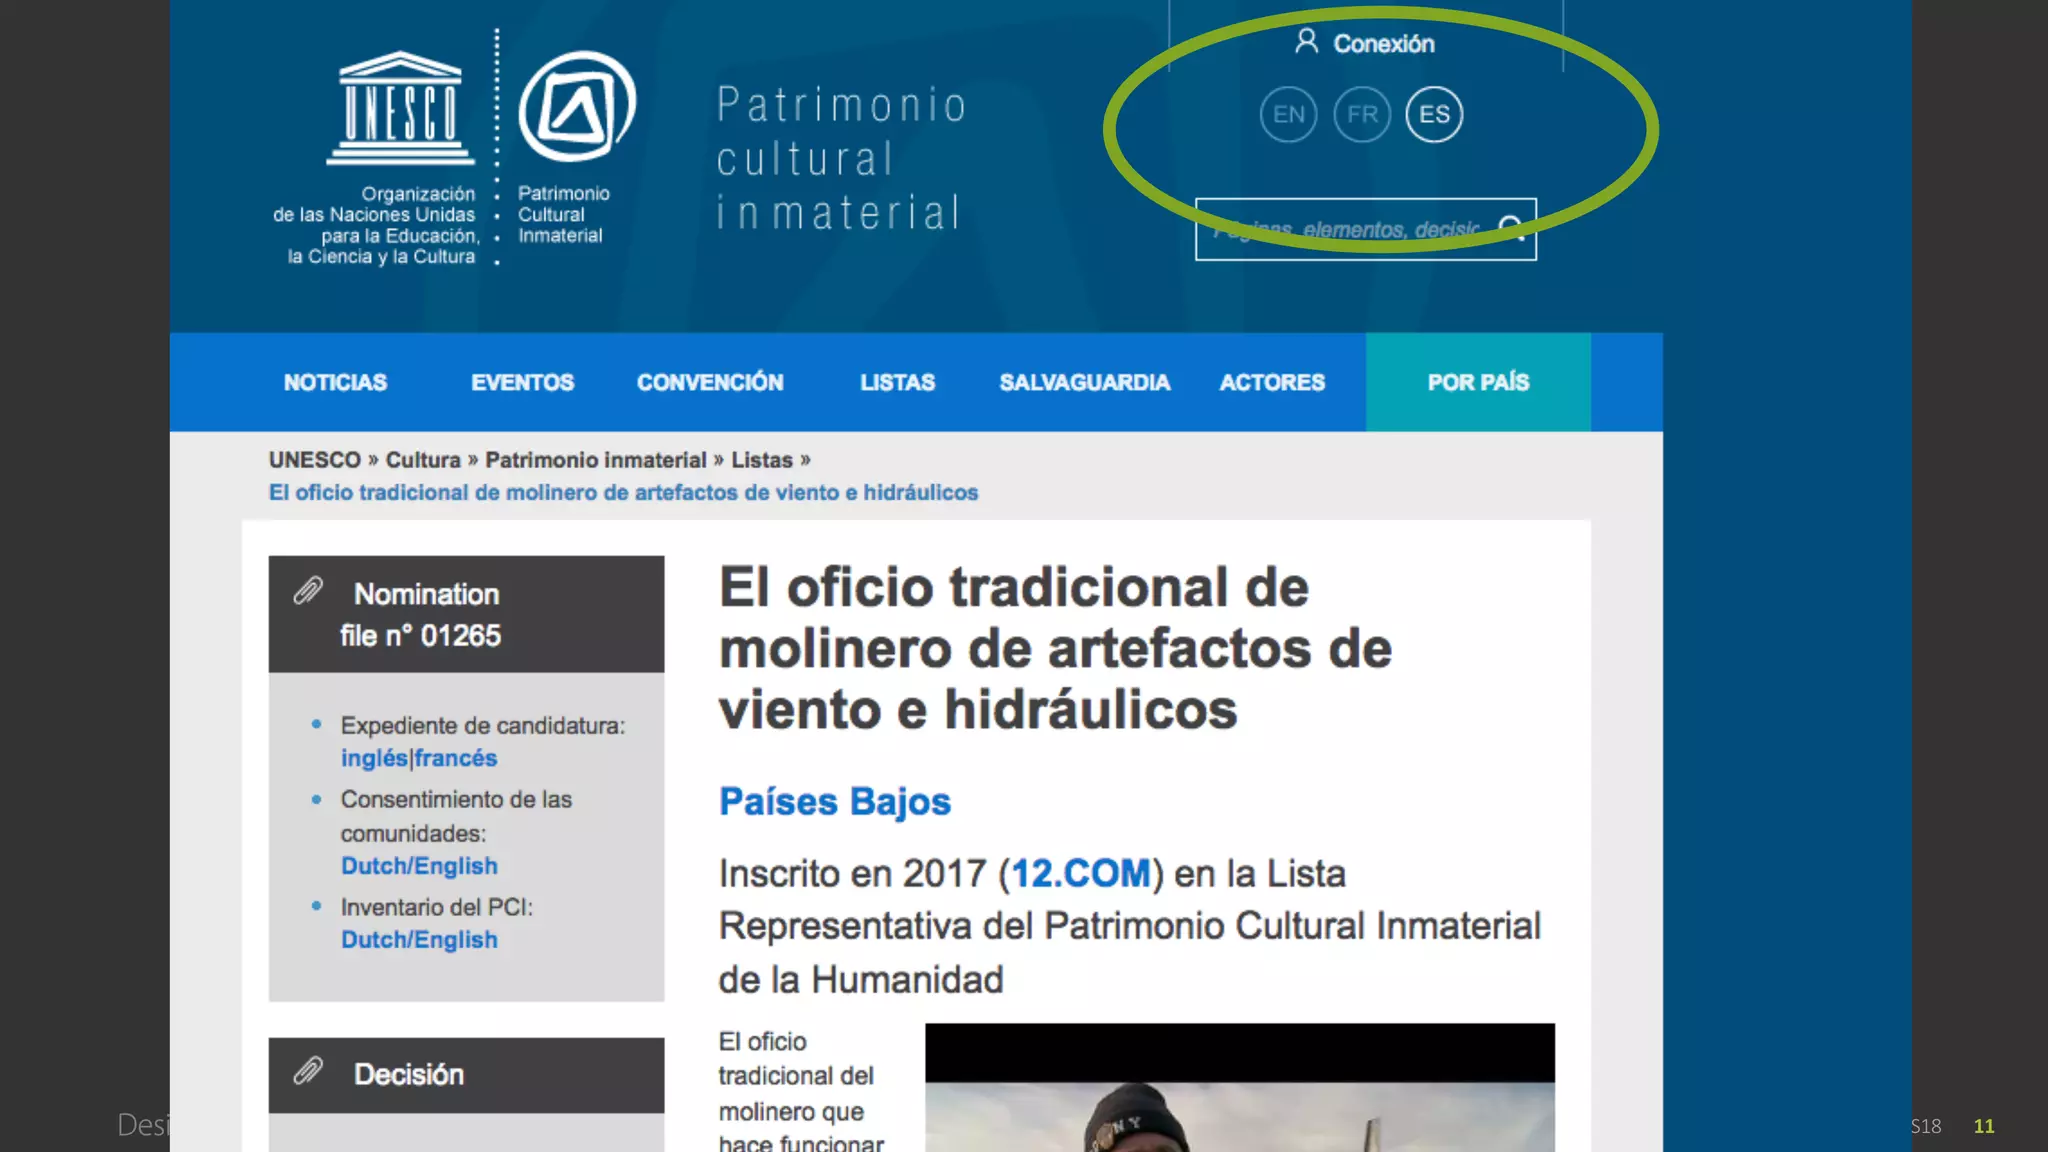
Task: Click the UNESCO temple logo
Action: [x=400, y=108]
